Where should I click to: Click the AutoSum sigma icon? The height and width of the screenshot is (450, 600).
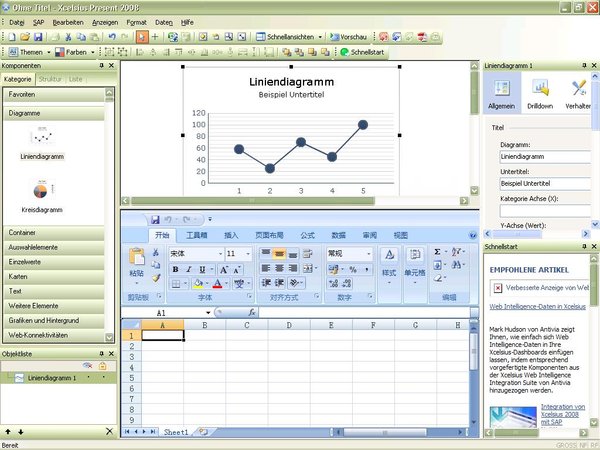(437, 252)
